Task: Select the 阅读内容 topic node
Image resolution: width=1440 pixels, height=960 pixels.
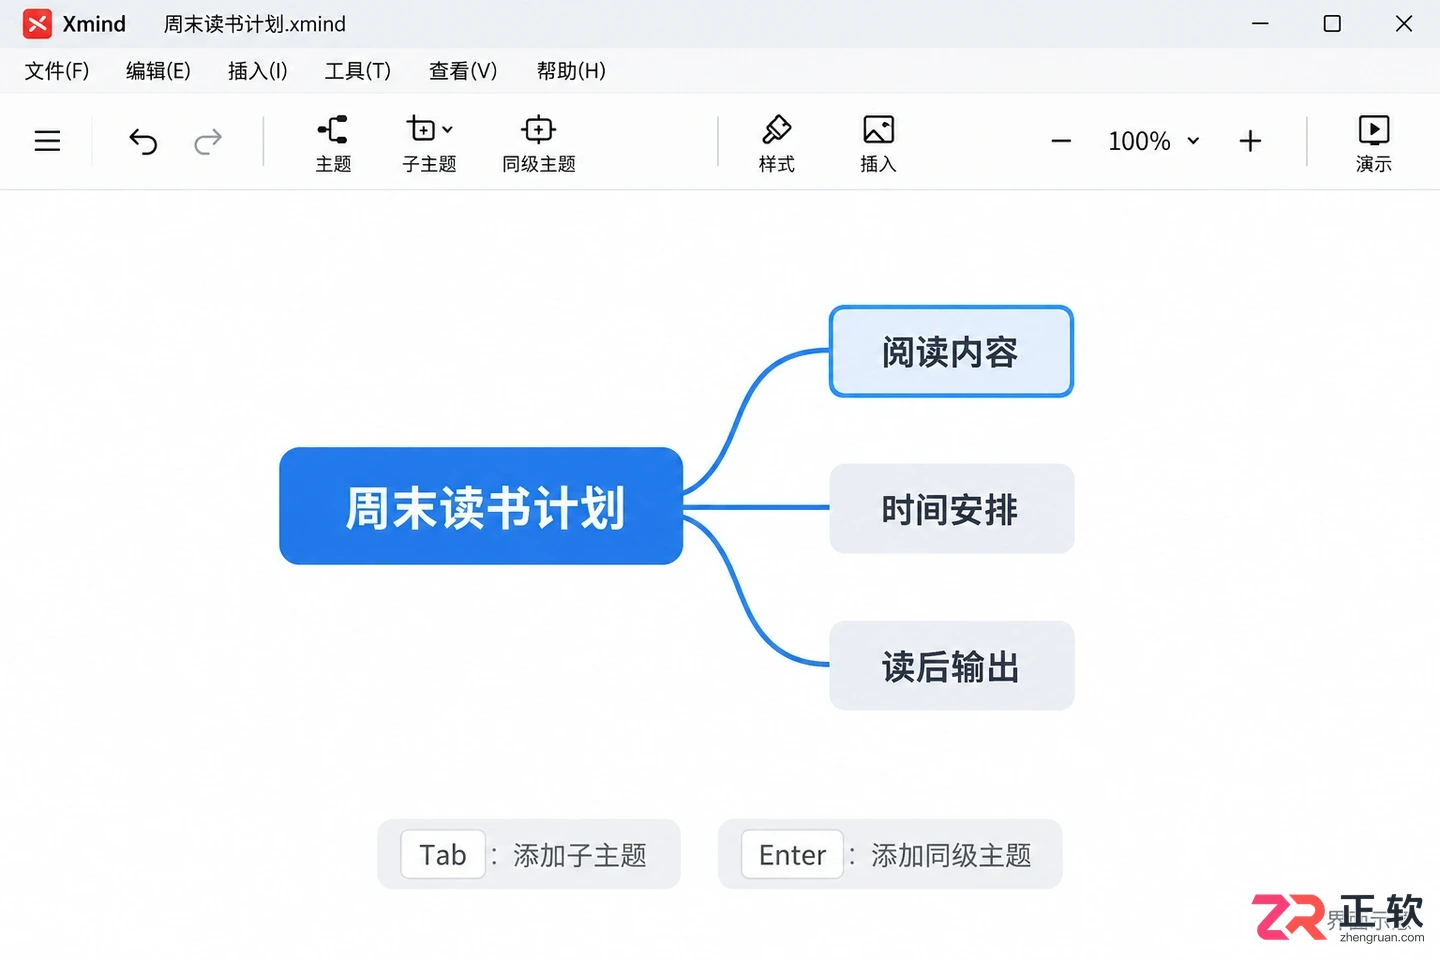Action: tap(951, 351)
